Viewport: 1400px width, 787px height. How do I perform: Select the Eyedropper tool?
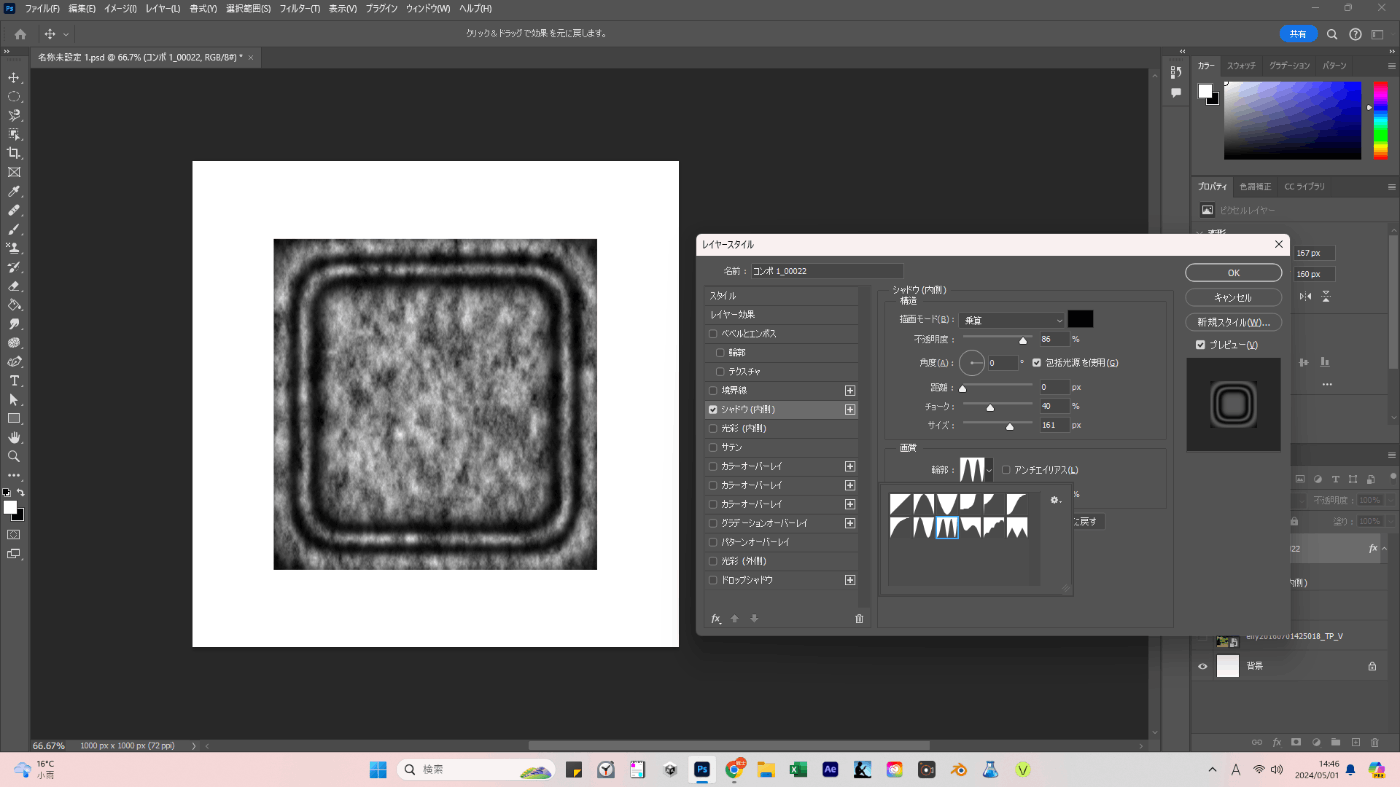[14, 191]
